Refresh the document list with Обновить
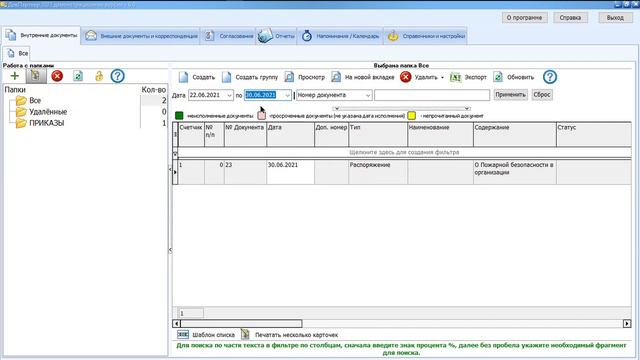The image size is (640, 360). (513, 77)
